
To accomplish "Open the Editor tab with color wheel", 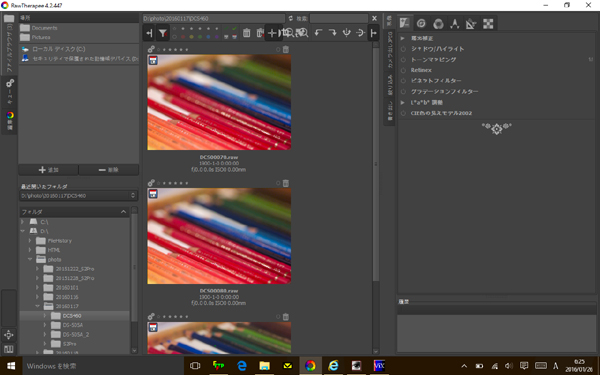I will [10, 121].
